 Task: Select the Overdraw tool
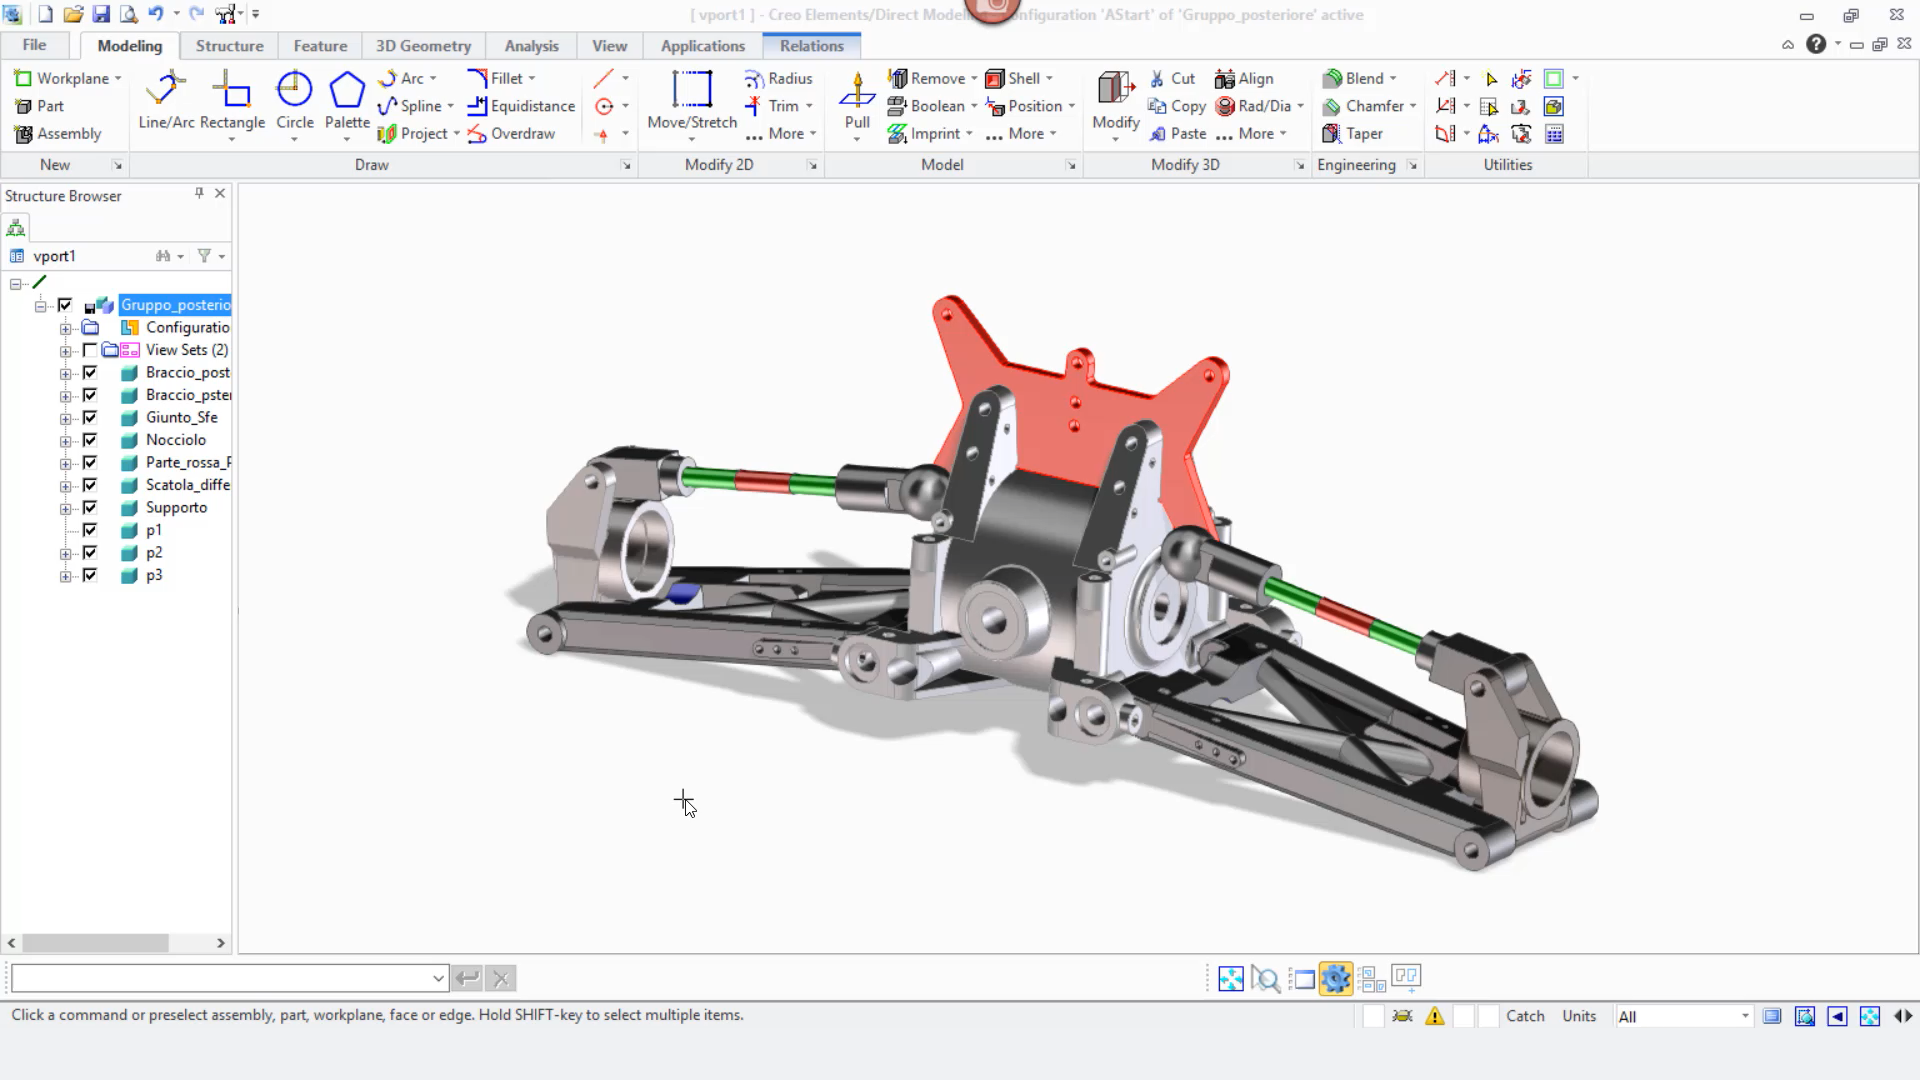[x=511, y=134]
